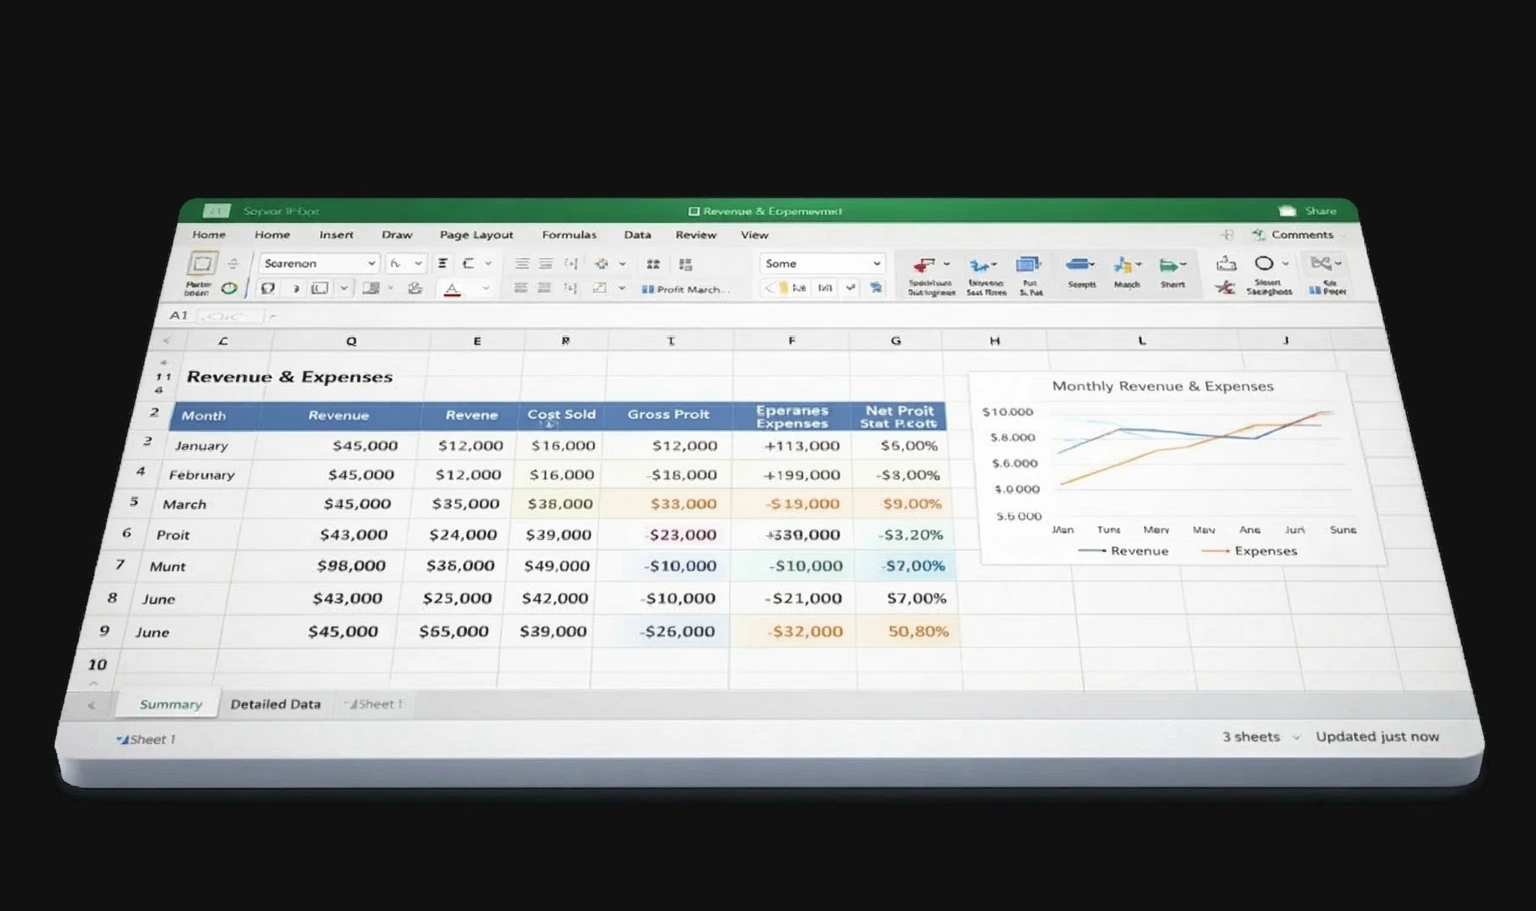Switch to the Detailed Data sheet tab
Screen dimensions: 1536x911
coord(275,704)
